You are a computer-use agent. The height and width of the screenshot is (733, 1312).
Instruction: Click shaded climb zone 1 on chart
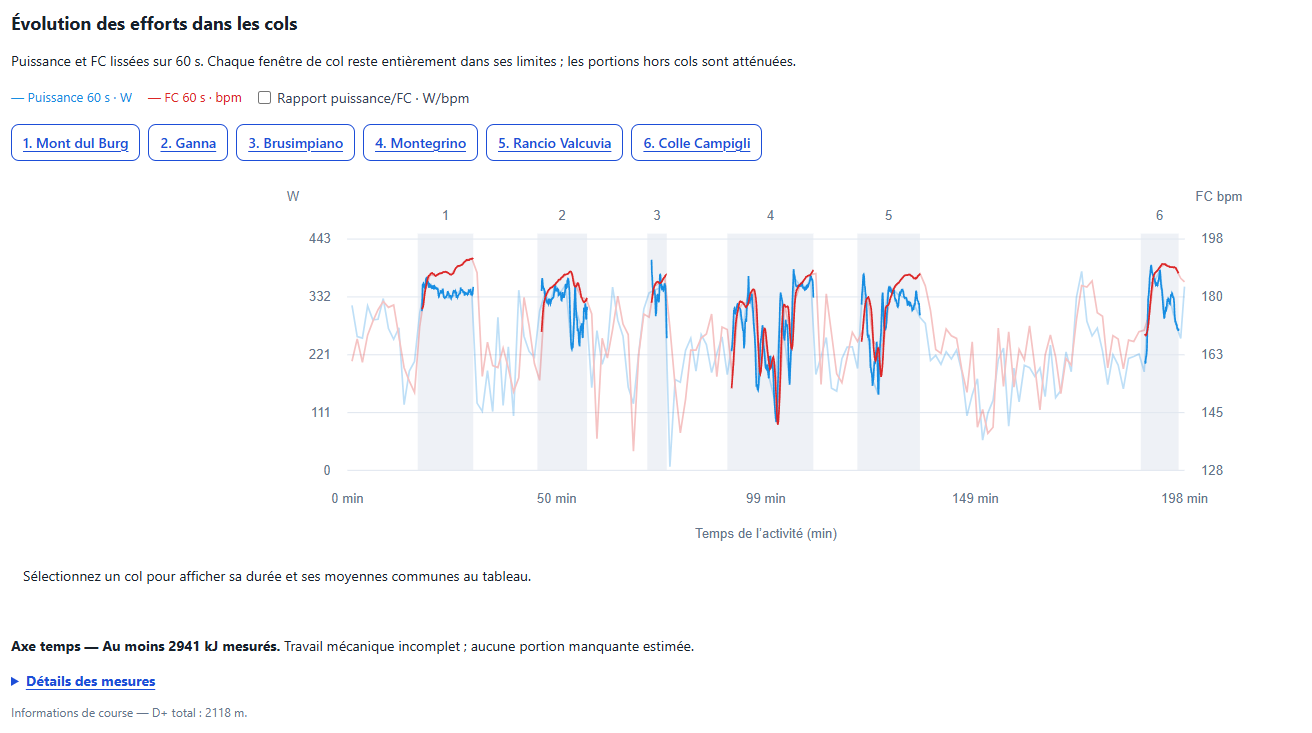tap(445, 352)
